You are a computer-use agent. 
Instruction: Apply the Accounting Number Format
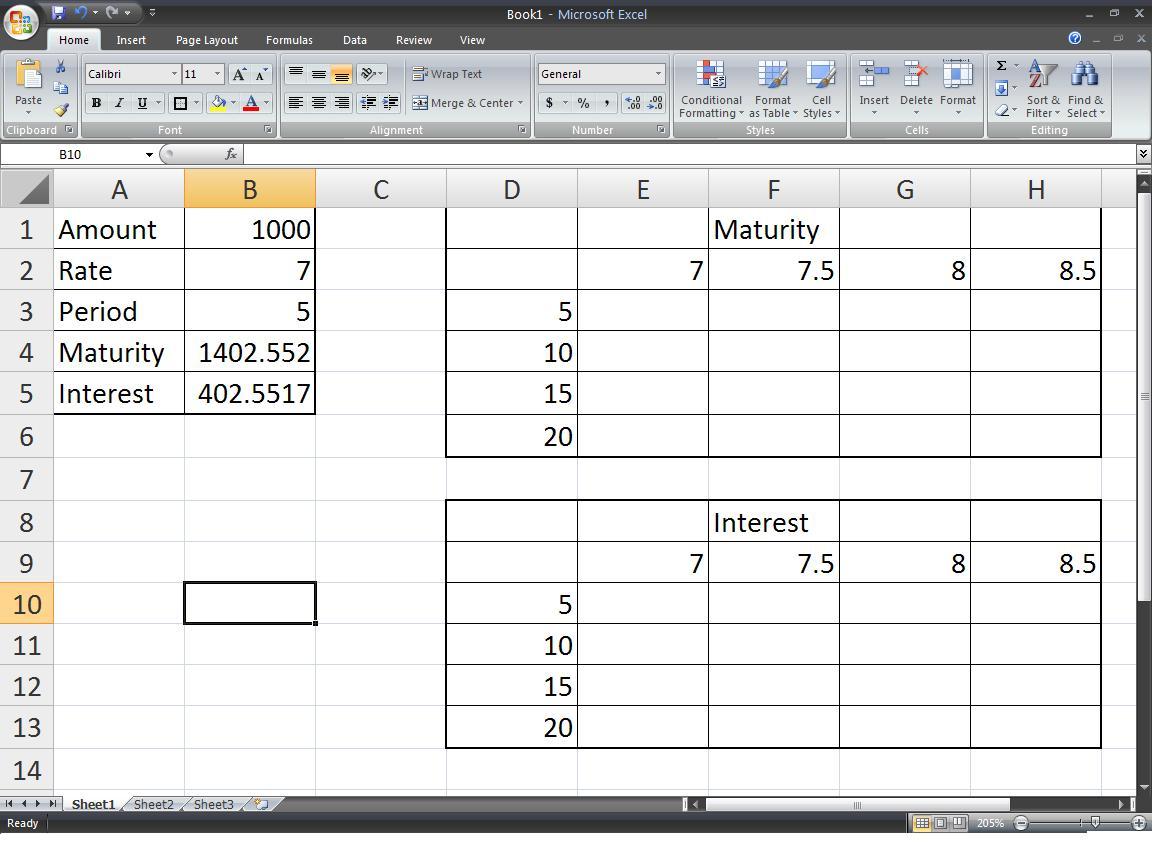[551, 102]
